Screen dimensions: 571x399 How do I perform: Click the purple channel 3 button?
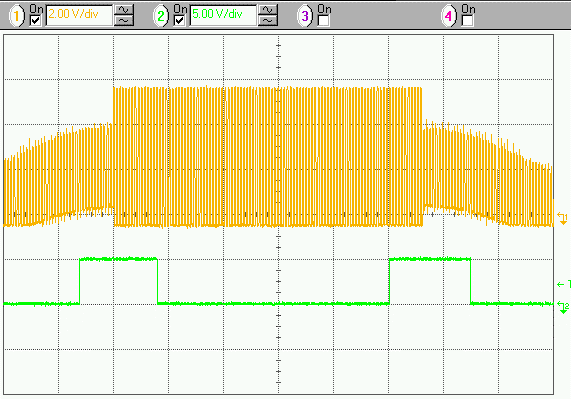[305, 16]
